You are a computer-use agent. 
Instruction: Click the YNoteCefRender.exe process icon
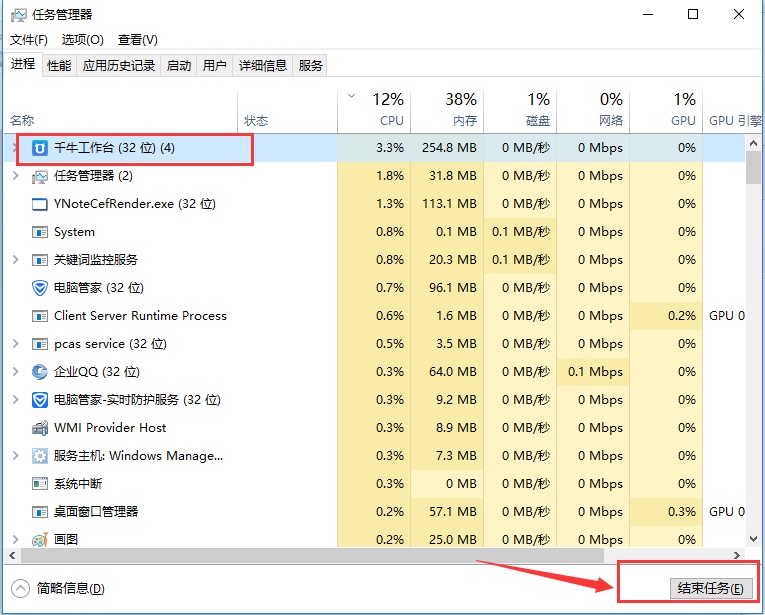click(40, 204)
